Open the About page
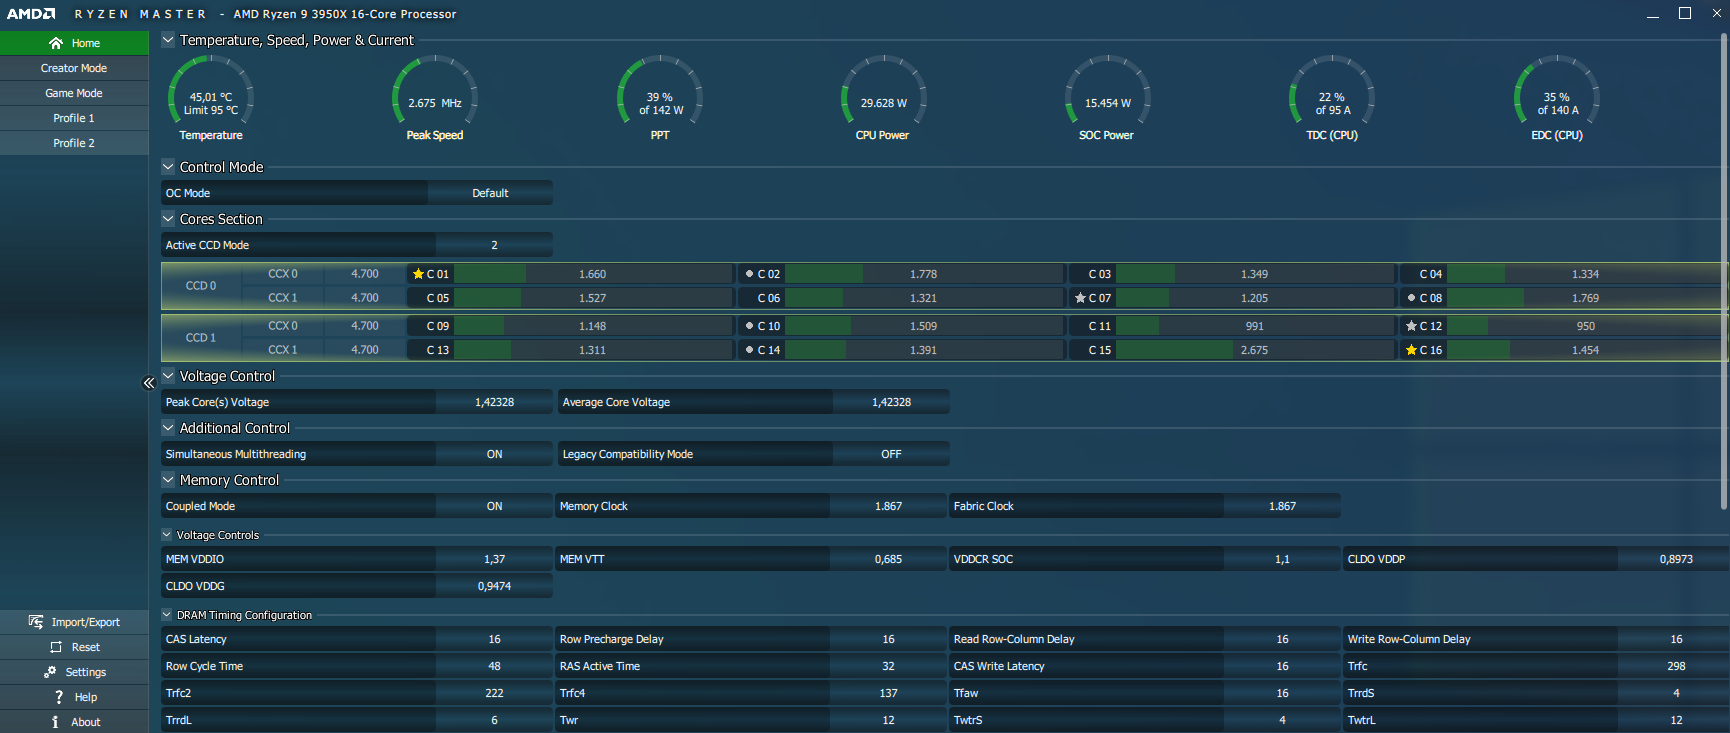1730x733 pixels. tap(74, 722)
